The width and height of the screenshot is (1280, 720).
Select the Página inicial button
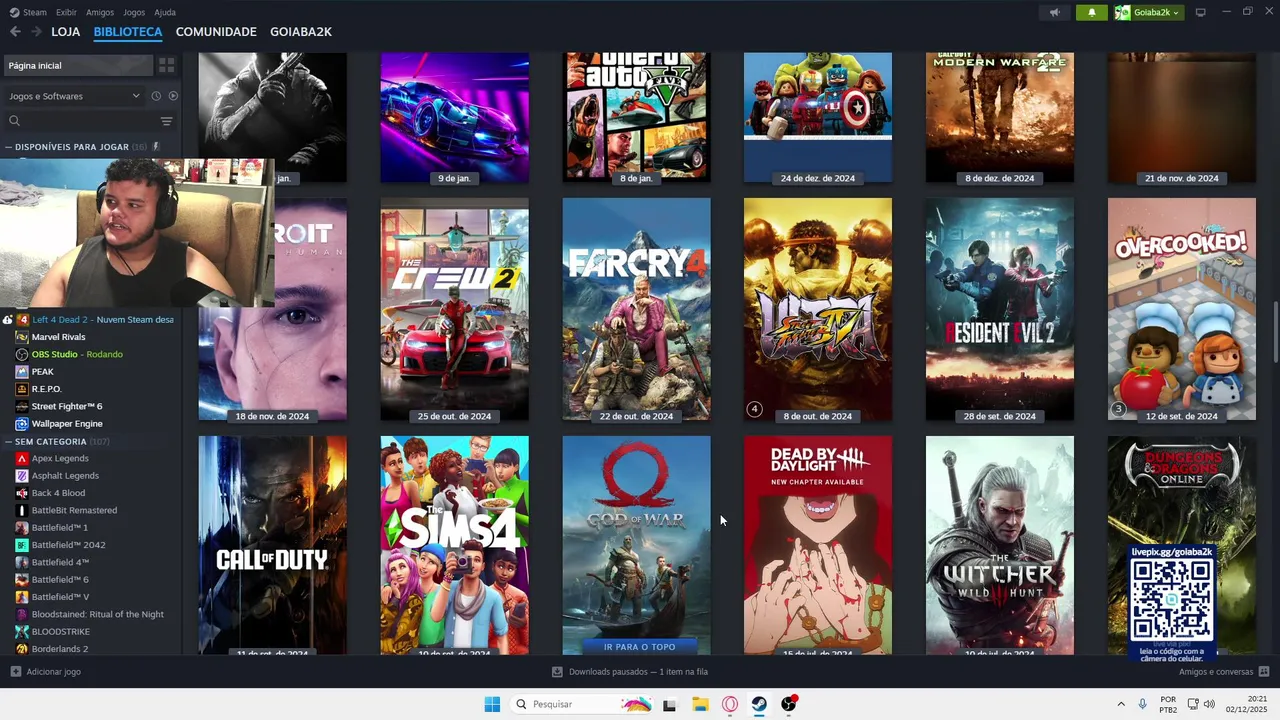click(x=78, y=65)
